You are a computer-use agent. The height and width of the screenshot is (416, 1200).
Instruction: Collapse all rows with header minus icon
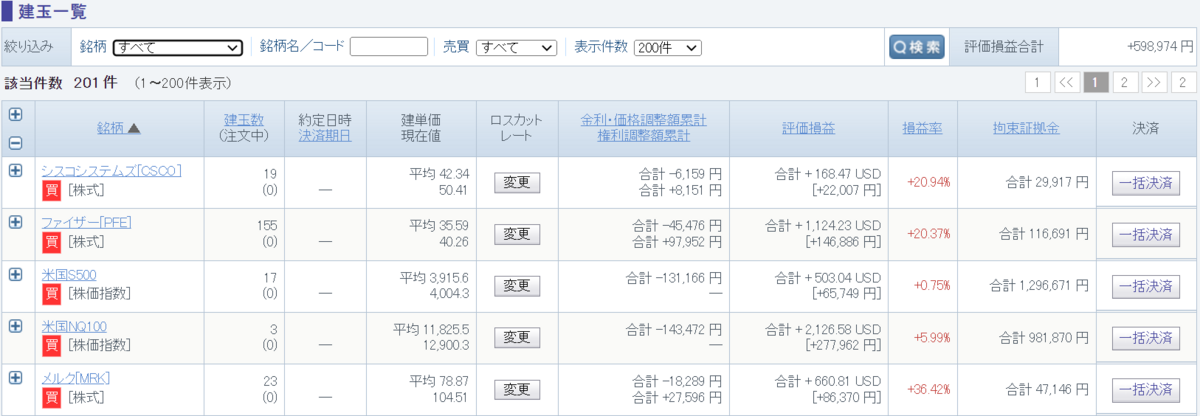coord(15,142)
